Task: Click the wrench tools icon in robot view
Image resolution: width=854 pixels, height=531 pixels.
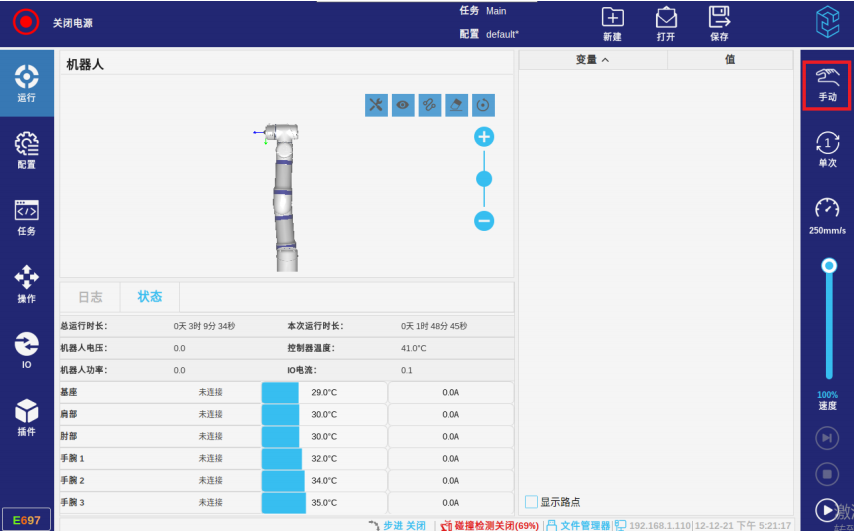Action: coord(376,105)
